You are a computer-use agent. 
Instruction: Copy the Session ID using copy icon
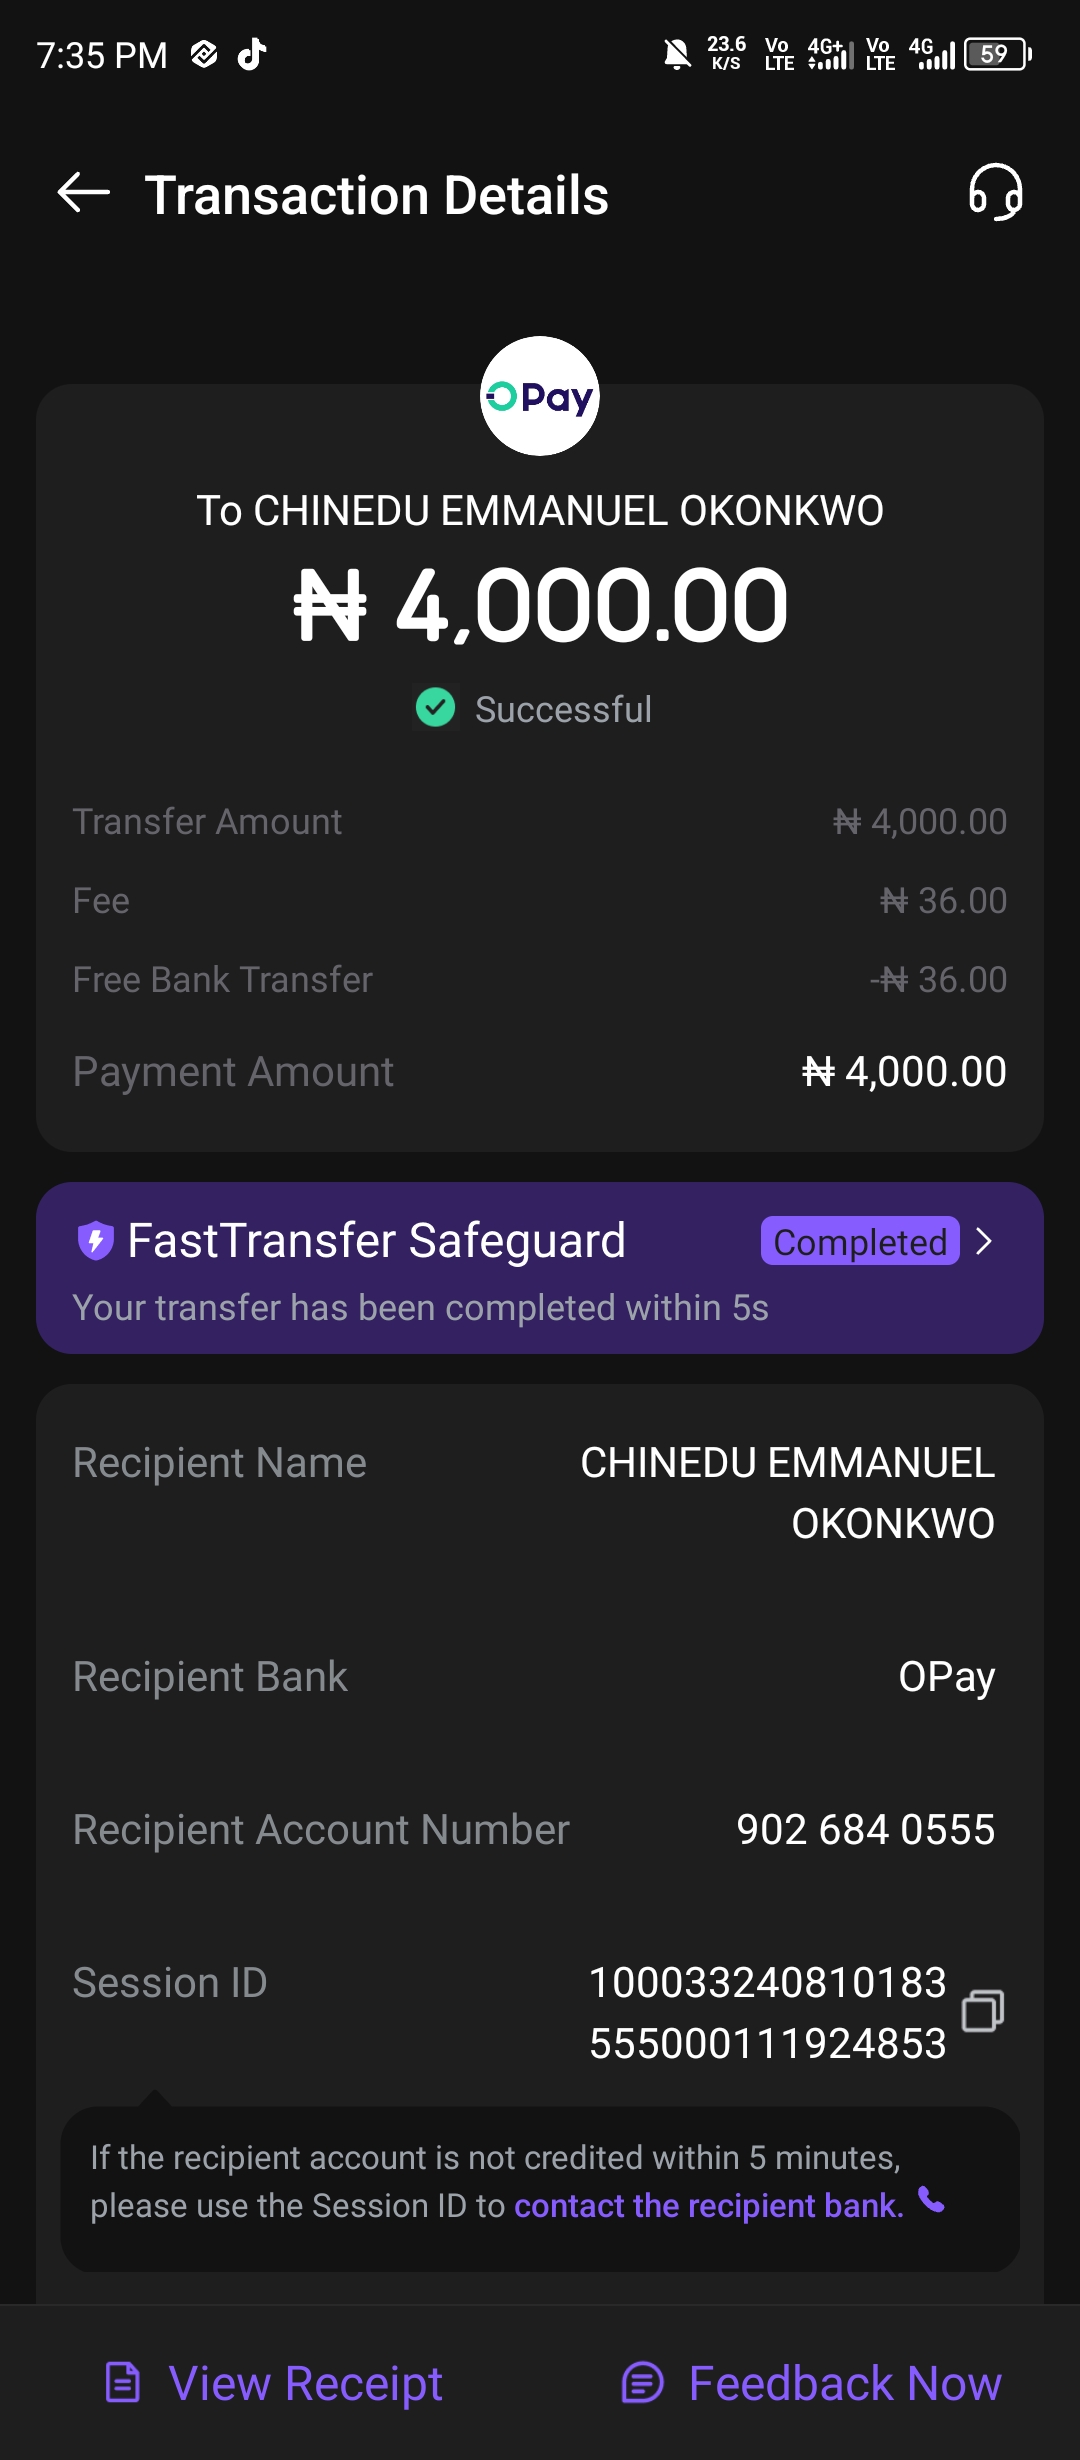(x=982, y=2011)
